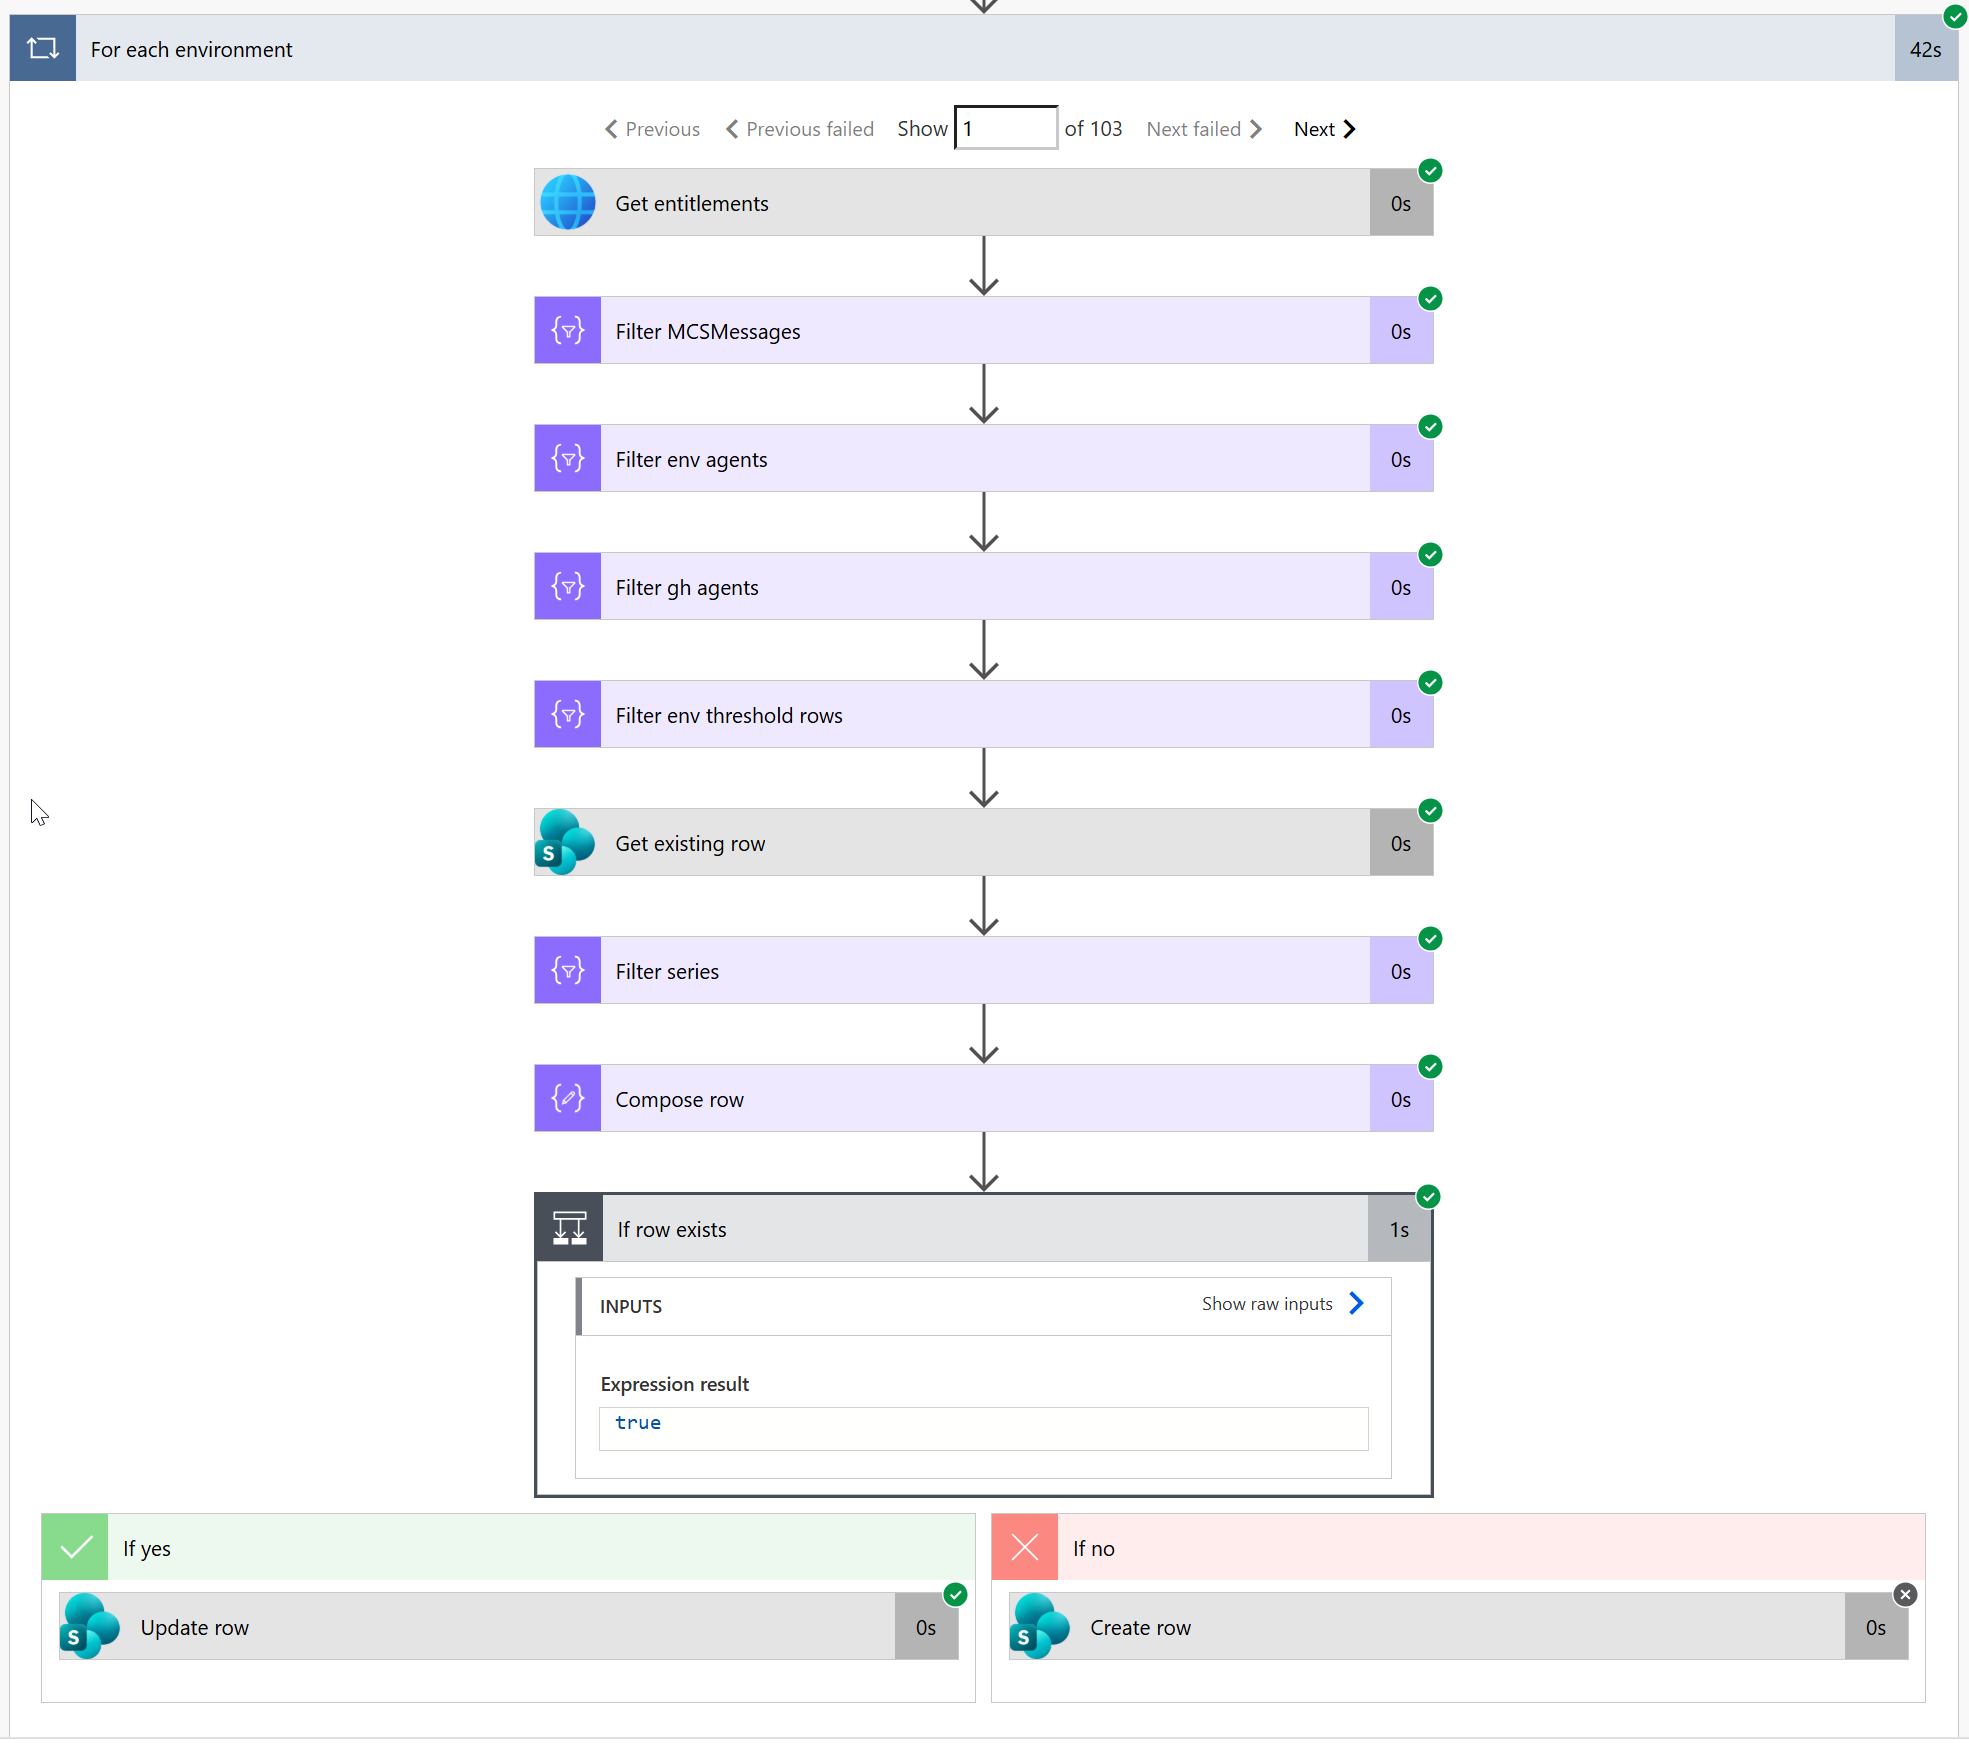Screen dimensions: 1969x1743
Task: Go to the Next iteration
Action: click(1325, 129)
